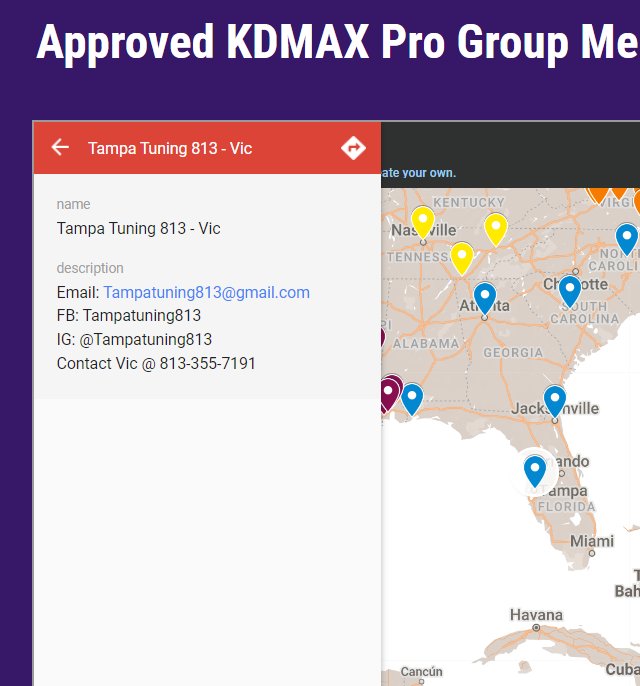Select the FB: Tampatuning813 text
This screenshot has height=686, width=640.
[129, 315]
